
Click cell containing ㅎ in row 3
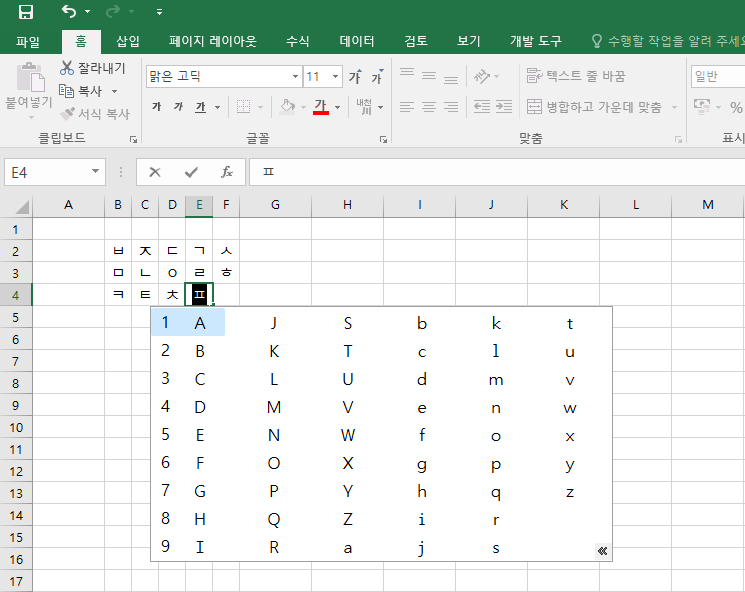pyautogui.click(x=226, y=273)
